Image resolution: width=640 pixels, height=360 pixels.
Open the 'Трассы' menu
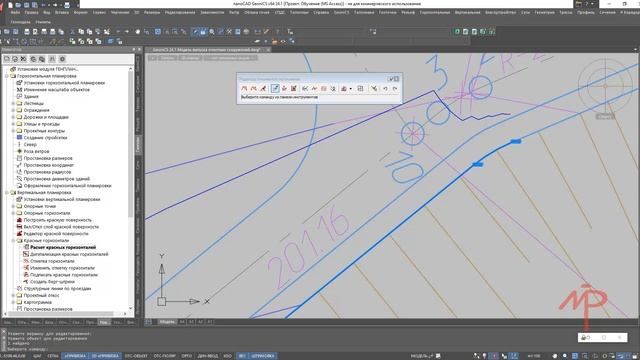point(565,13)
